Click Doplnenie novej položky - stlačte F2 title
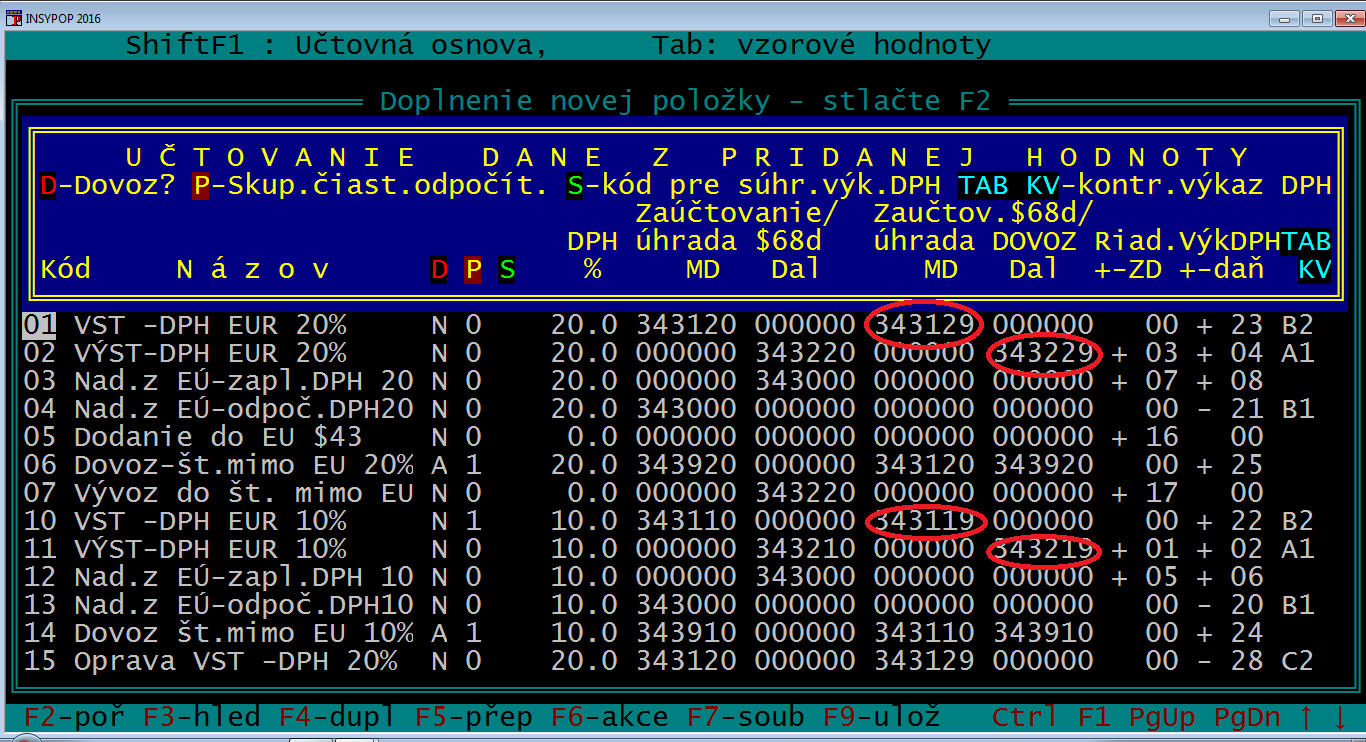The image size is (1366, 742). (x=685, y=101)
